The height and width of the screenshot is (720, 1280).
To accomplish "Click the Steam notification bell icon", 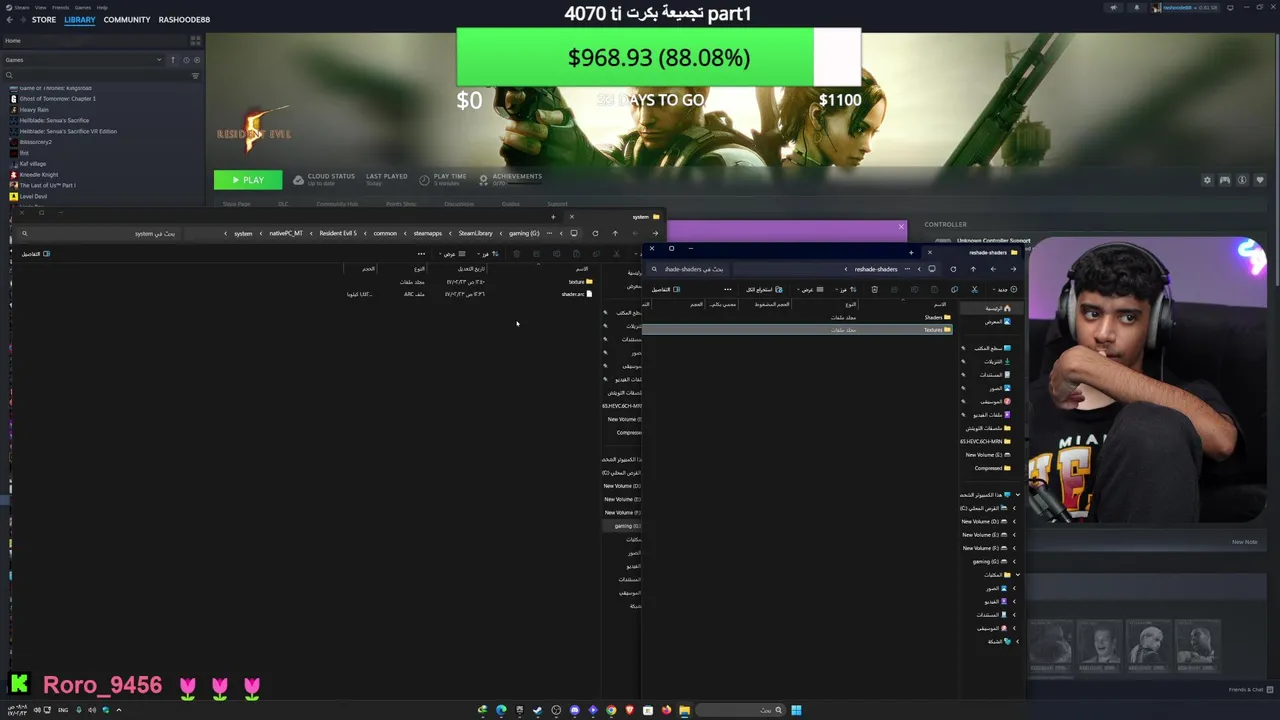I will pos(1136,7).
